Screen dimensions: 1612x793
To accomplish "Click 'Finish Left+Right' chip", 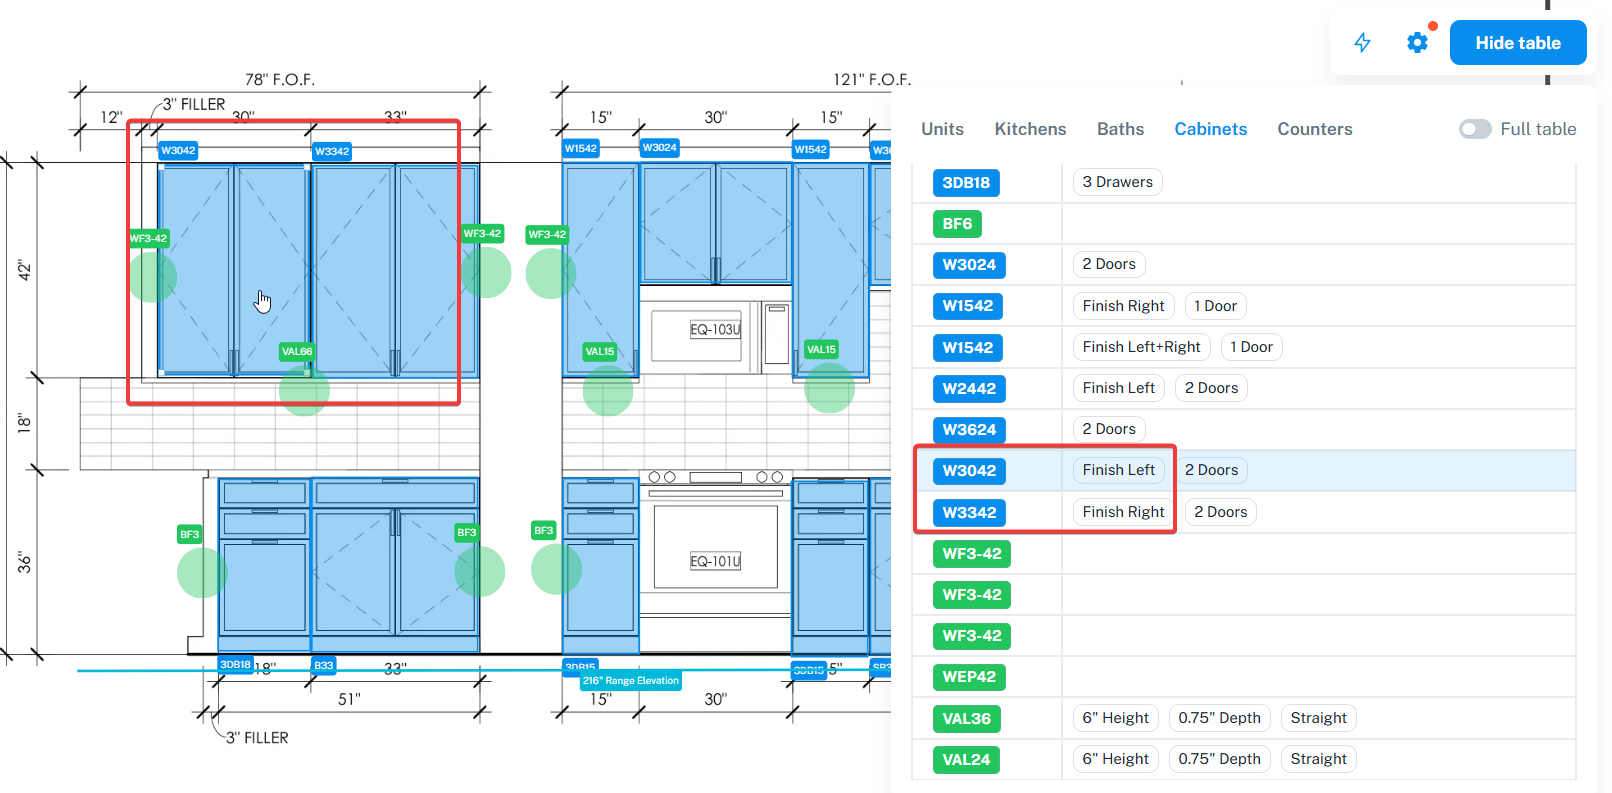I will (x=1141, y=347).
